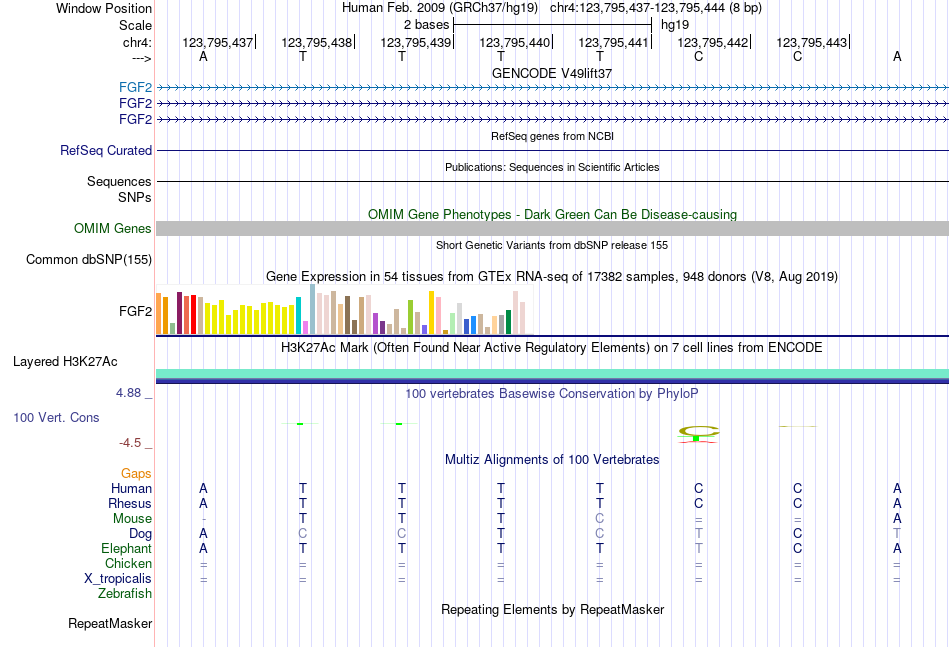Select the Human species row label

click(131, 488)
